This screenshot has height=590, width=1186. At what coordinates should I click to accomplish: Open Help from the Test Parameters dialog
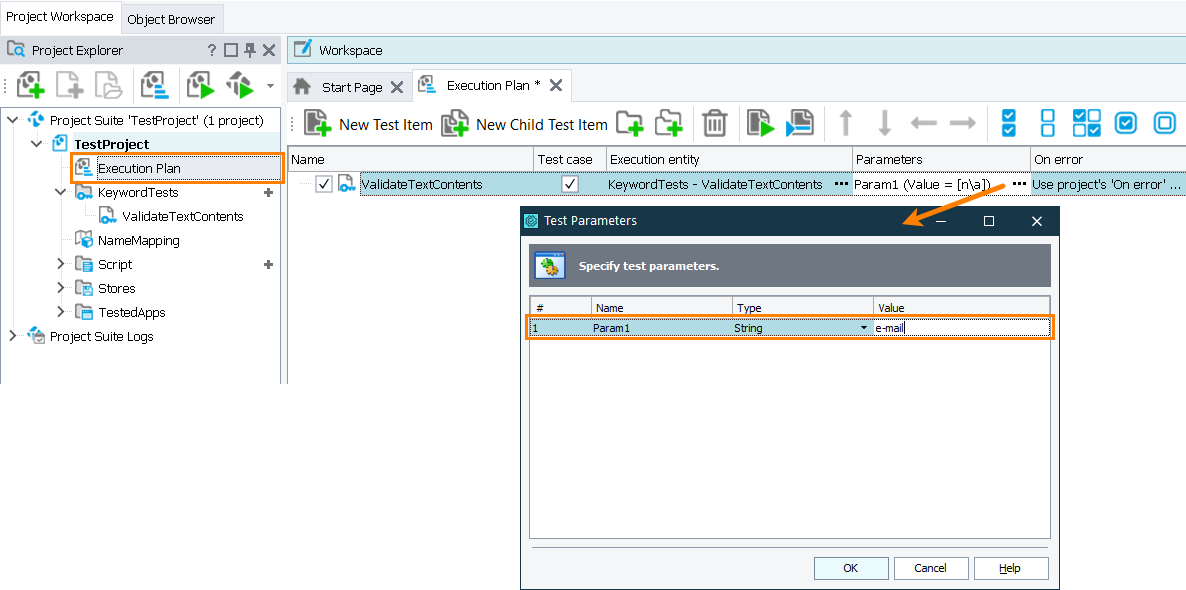tap(1011, 567)
